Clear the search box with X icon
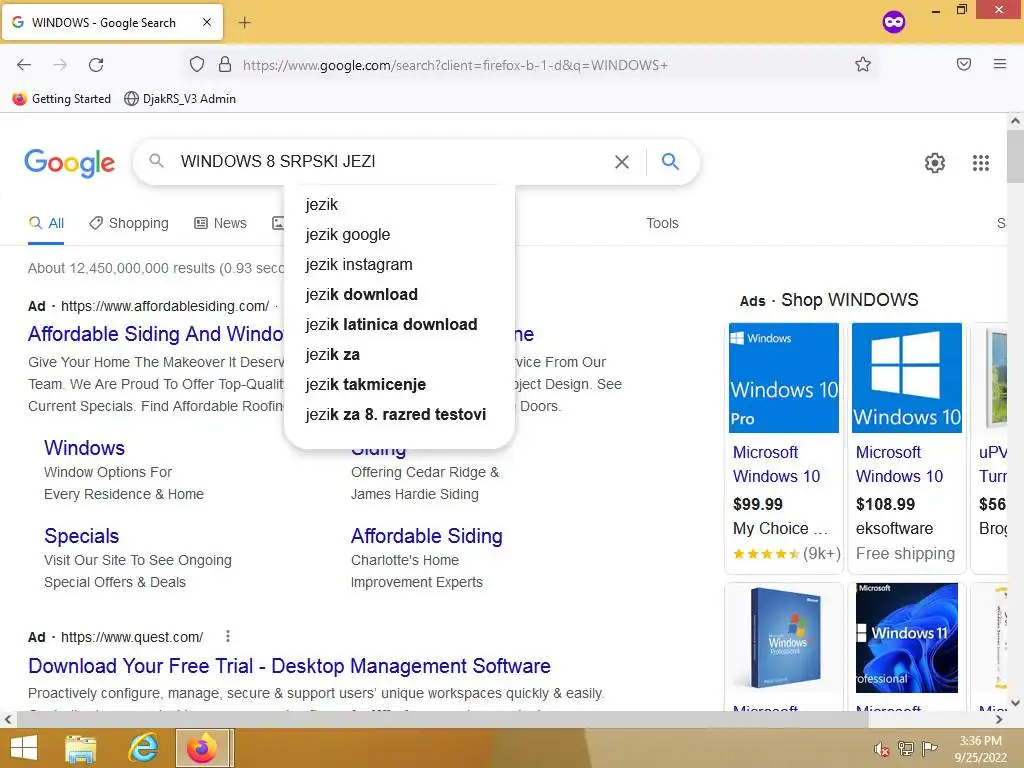Viewport: 1024px width, 768px height. pyautogui.click(x=622, y=161)
